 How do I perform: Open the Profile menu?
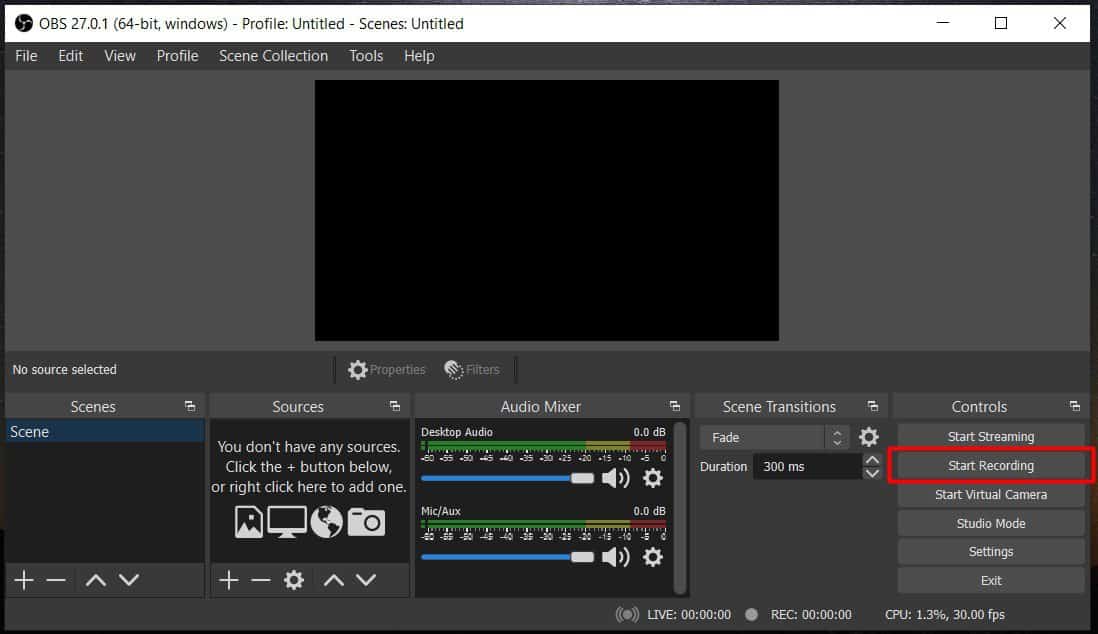177,56
